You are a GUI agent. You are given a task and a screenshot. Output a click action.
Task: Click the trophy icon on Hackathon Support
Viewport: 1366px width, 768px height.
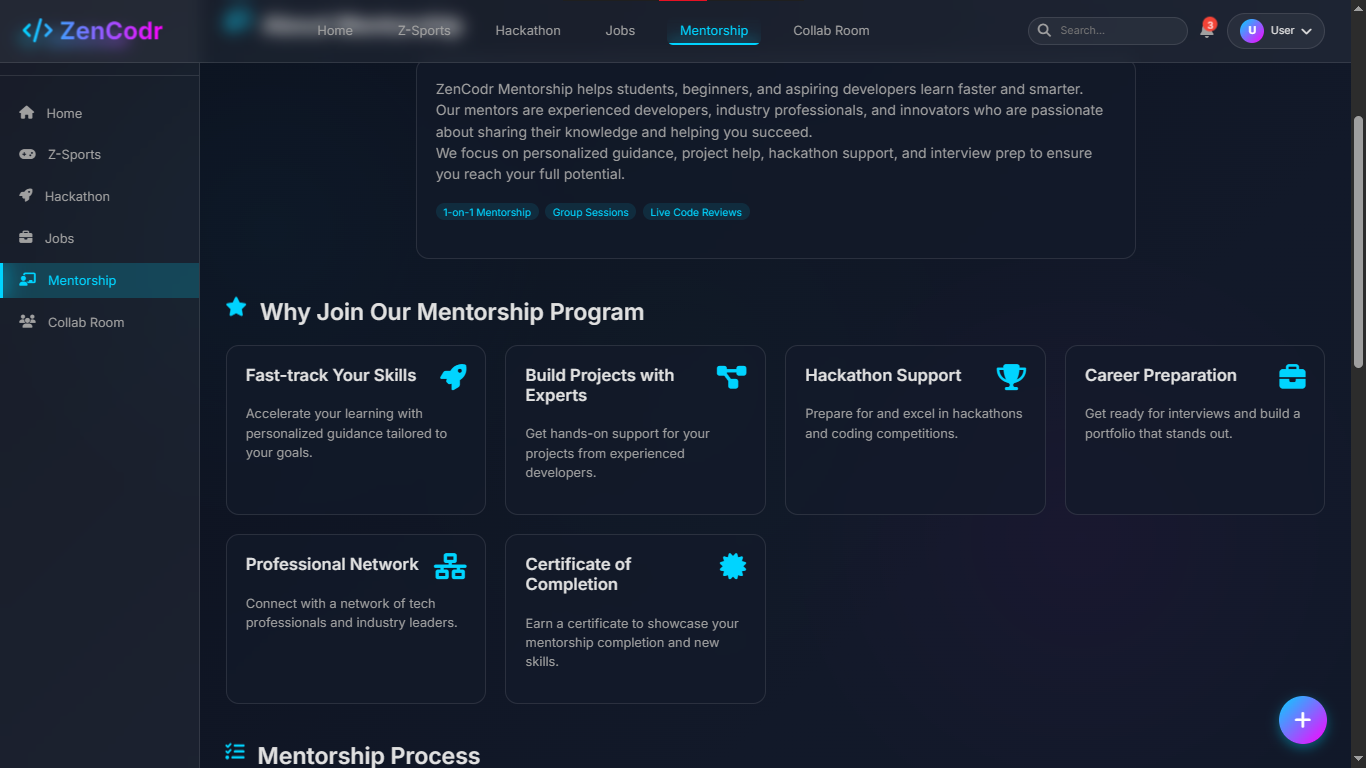(1011, 377)
